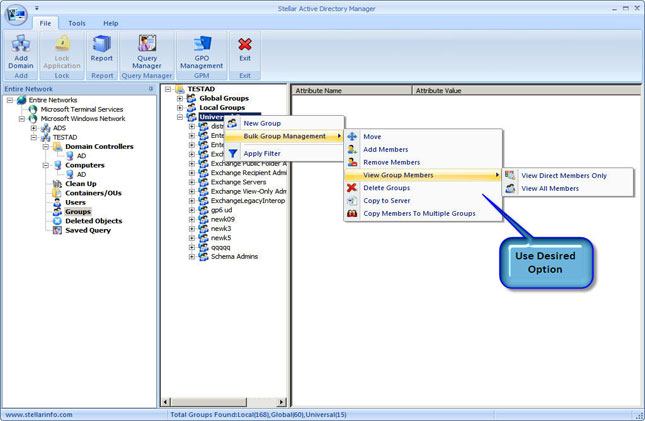The width and height of the screenshot is (645, 421).
Task: Click the Entire Networks globe icon
Action: [x=21, y=100]
